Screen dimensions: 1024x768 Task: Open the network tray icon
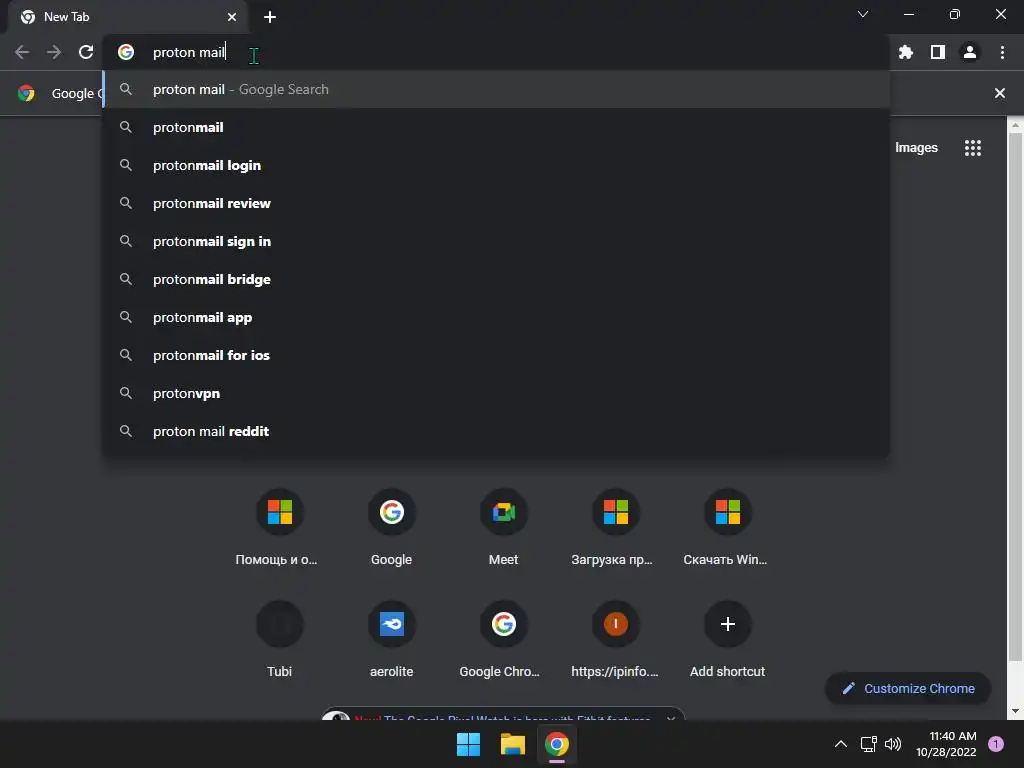(869, 744)
